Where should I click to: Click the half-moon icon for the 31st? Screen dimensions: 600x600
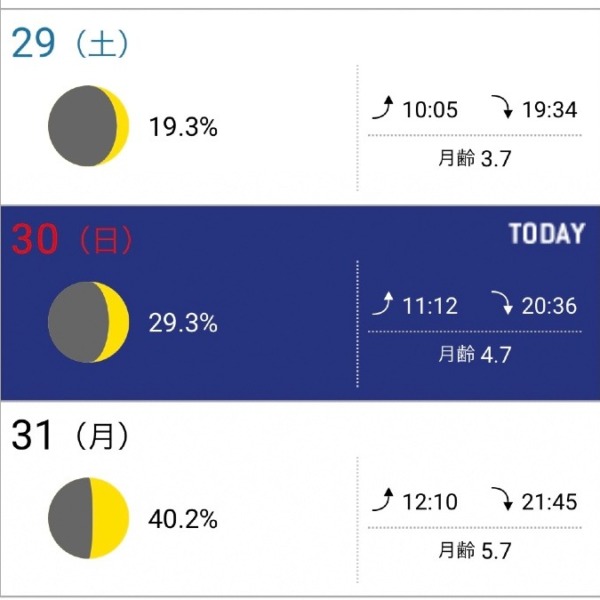click(89, 518)
